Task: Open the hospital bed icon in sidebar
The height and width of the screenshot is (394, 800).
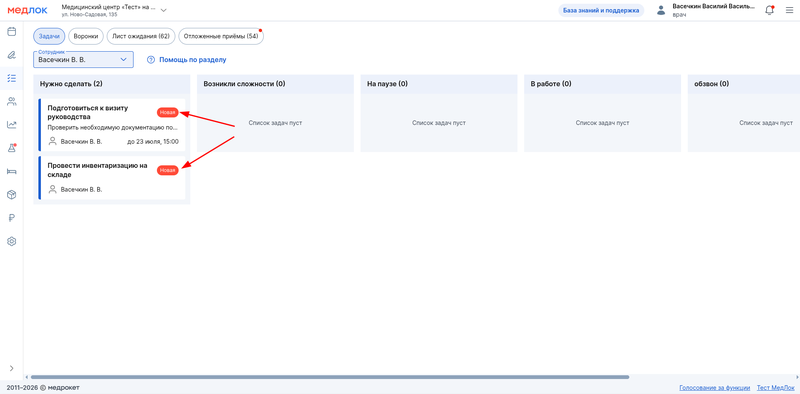Action: [x=11, y=171]
